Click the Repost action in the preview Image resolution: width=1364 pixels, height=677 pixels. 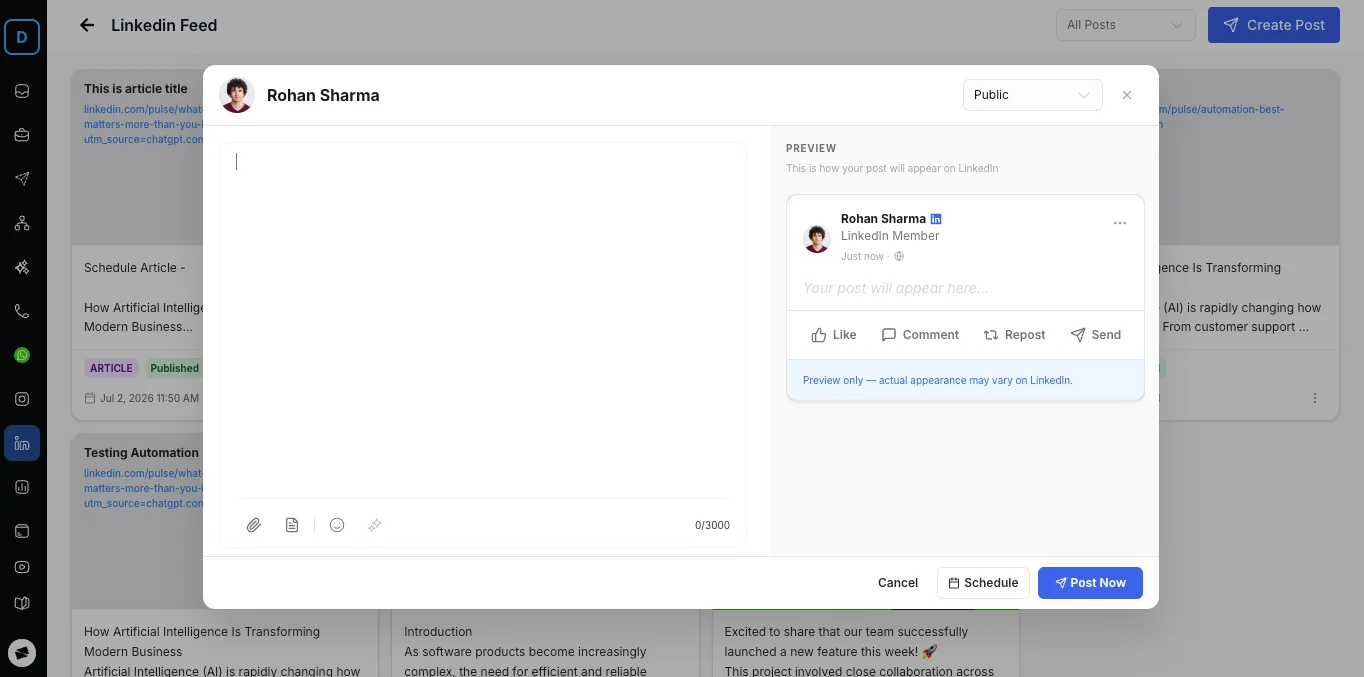pyautogui.click(x=1014, y=335)
